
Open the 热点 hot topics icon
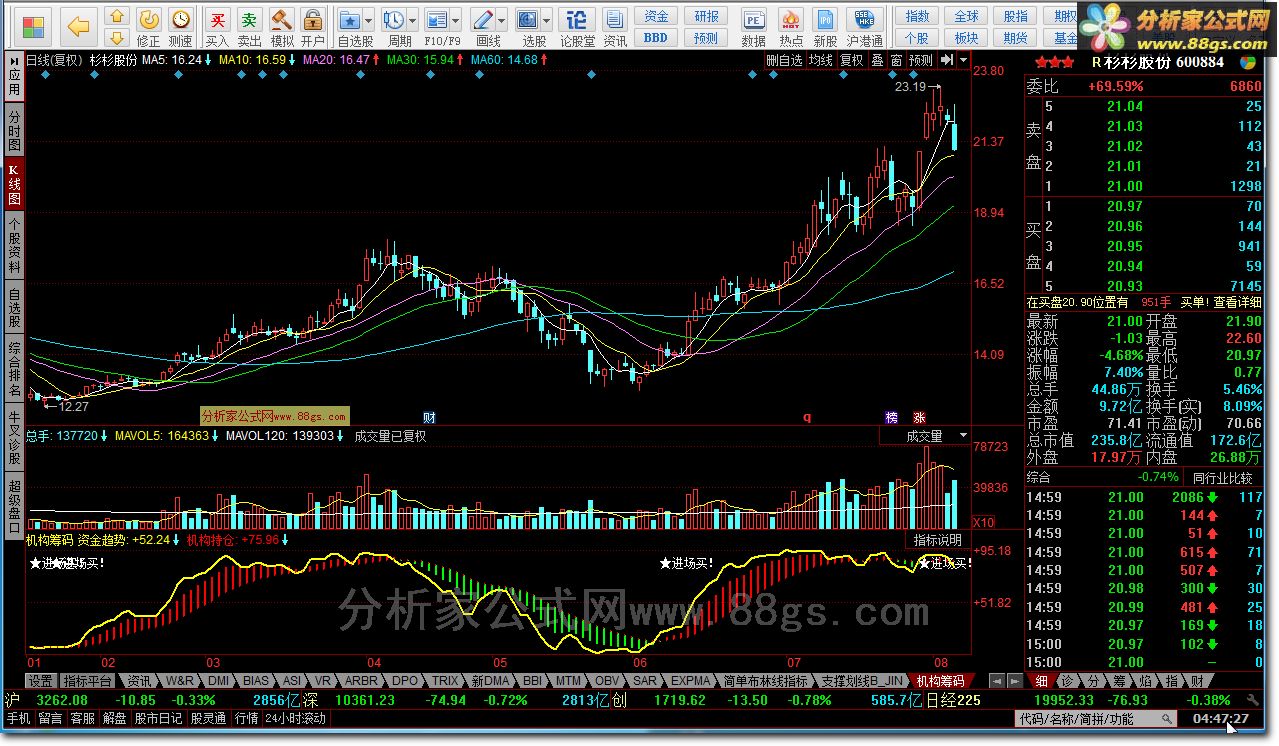point(790,27)
